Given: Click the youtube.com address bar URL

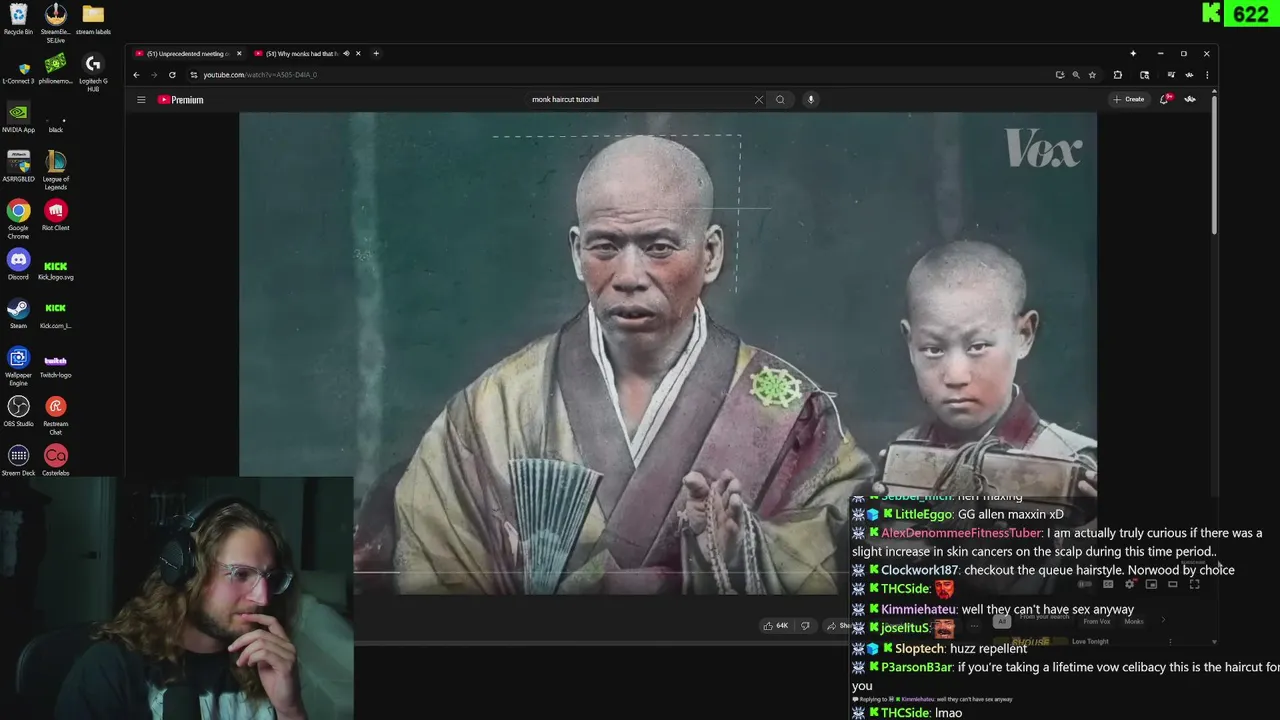Looking at the screenshot, I should pyautogui.click(x=260, y=75).
